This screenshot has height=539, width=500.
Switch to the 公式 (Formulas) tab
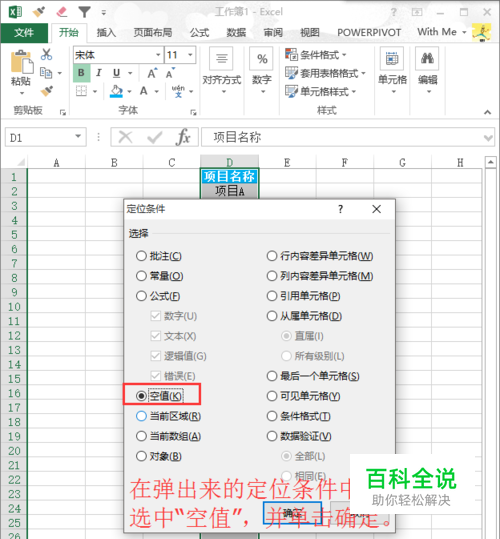click(x=199, y=33)
